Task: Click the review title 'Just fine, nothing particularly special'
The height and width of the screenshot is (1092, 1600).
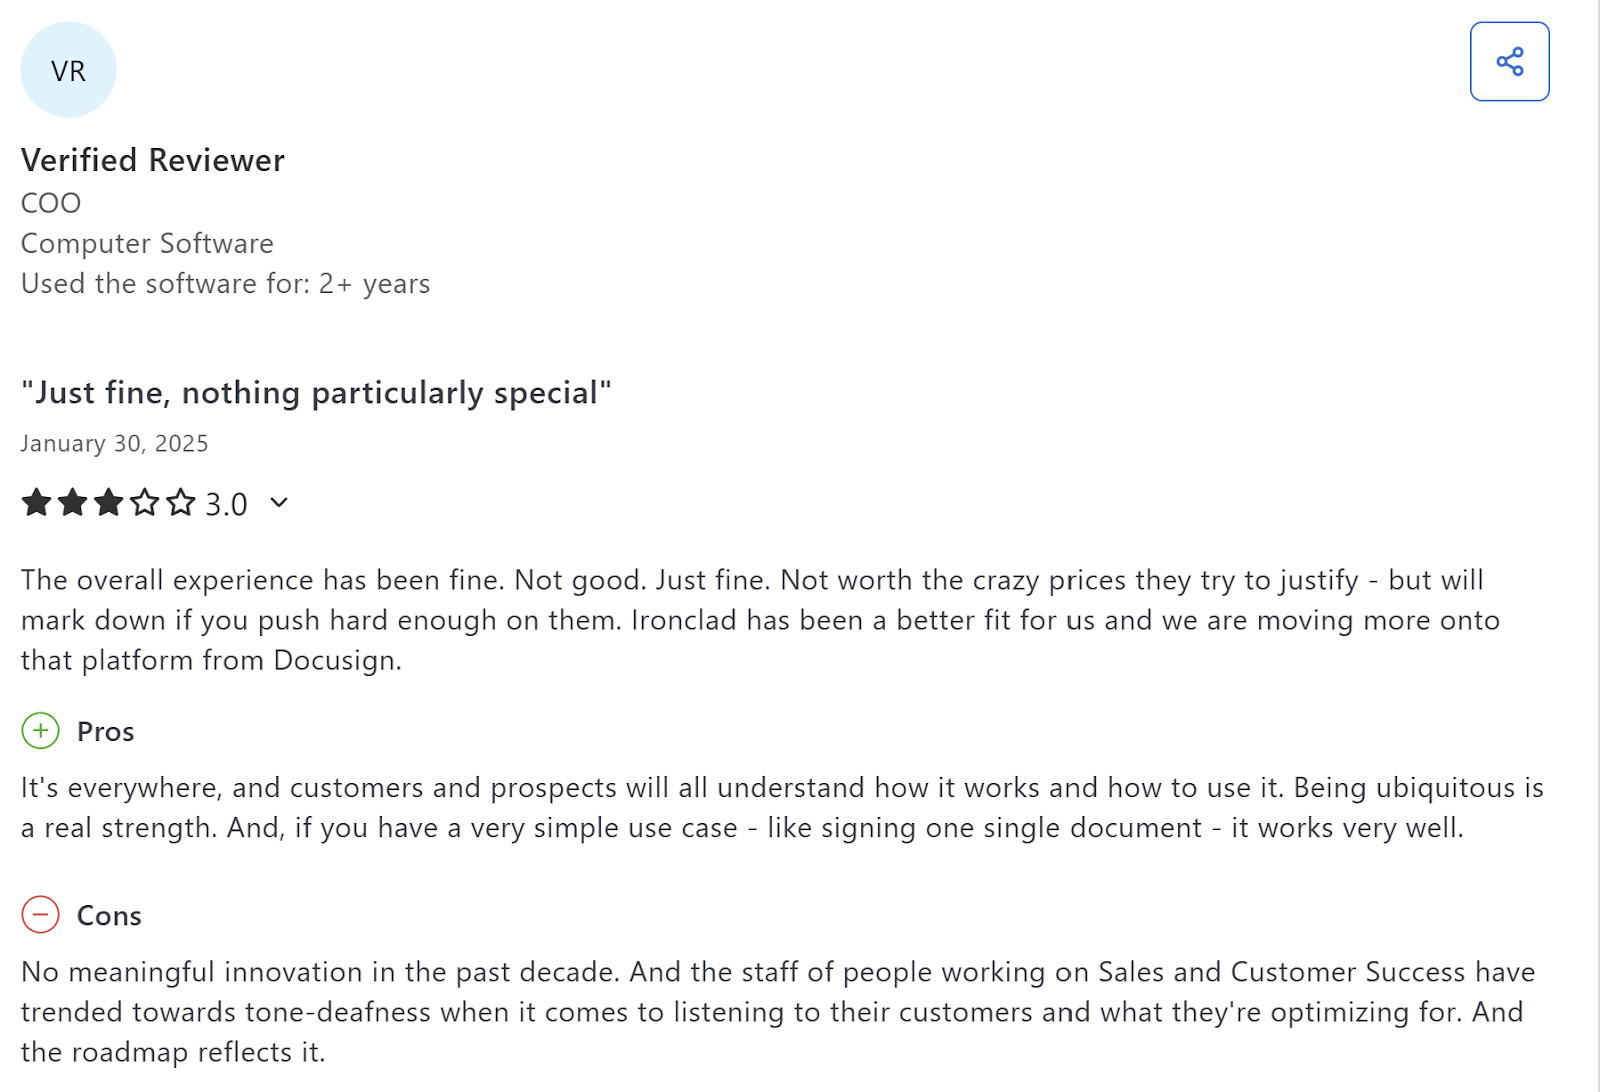Action: pyautogui.click(x=316, y=393)
